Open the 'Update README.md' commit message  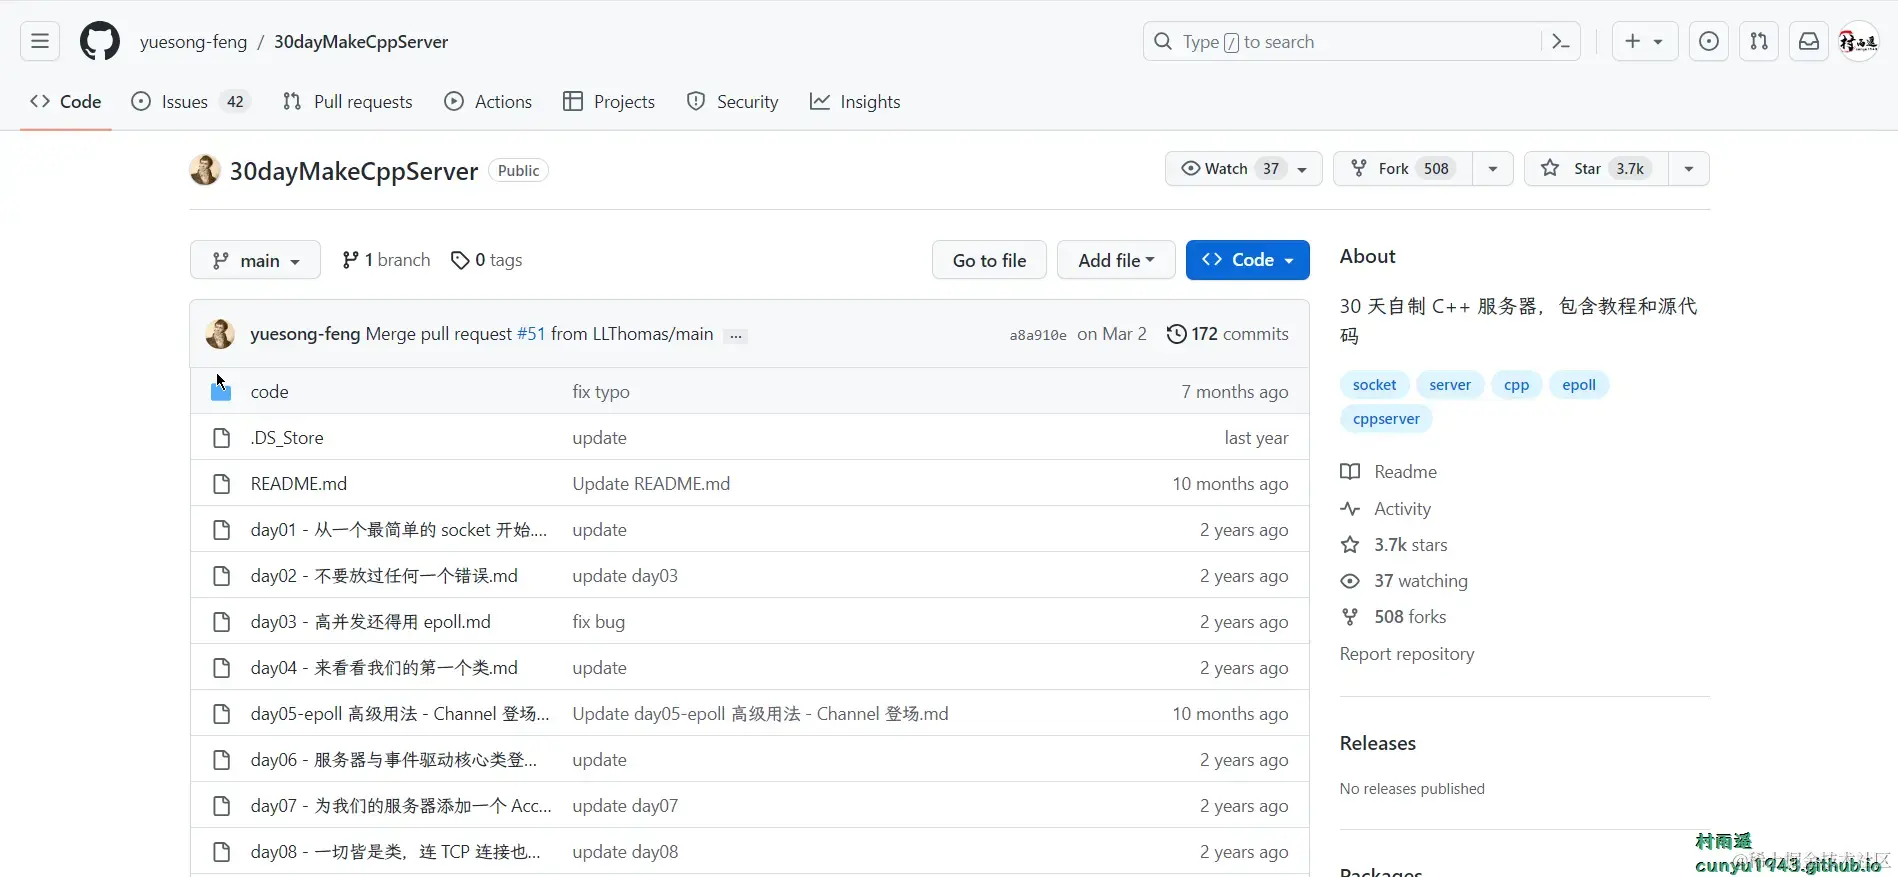(x=651, y=484)
